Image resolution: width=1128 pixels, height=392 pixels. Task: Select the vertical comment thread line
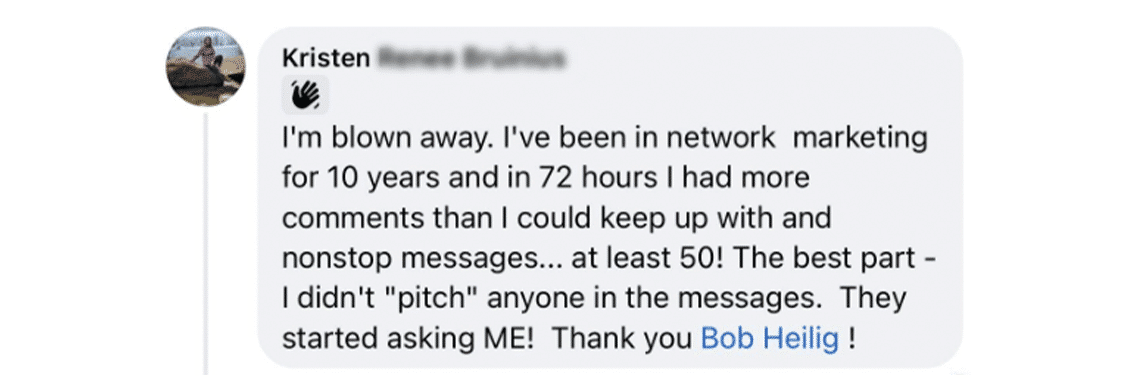tap(206, 243)
